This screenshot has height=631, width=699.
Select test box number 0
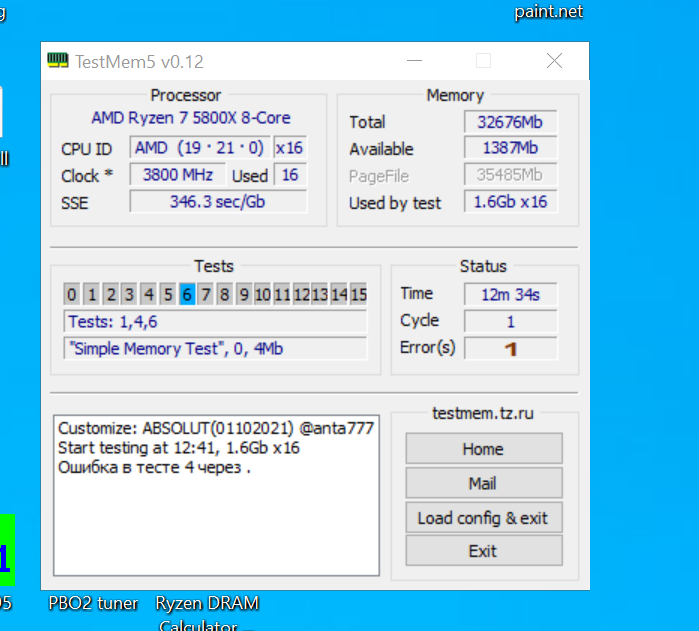pyautogui.click(x=72, y=294)
